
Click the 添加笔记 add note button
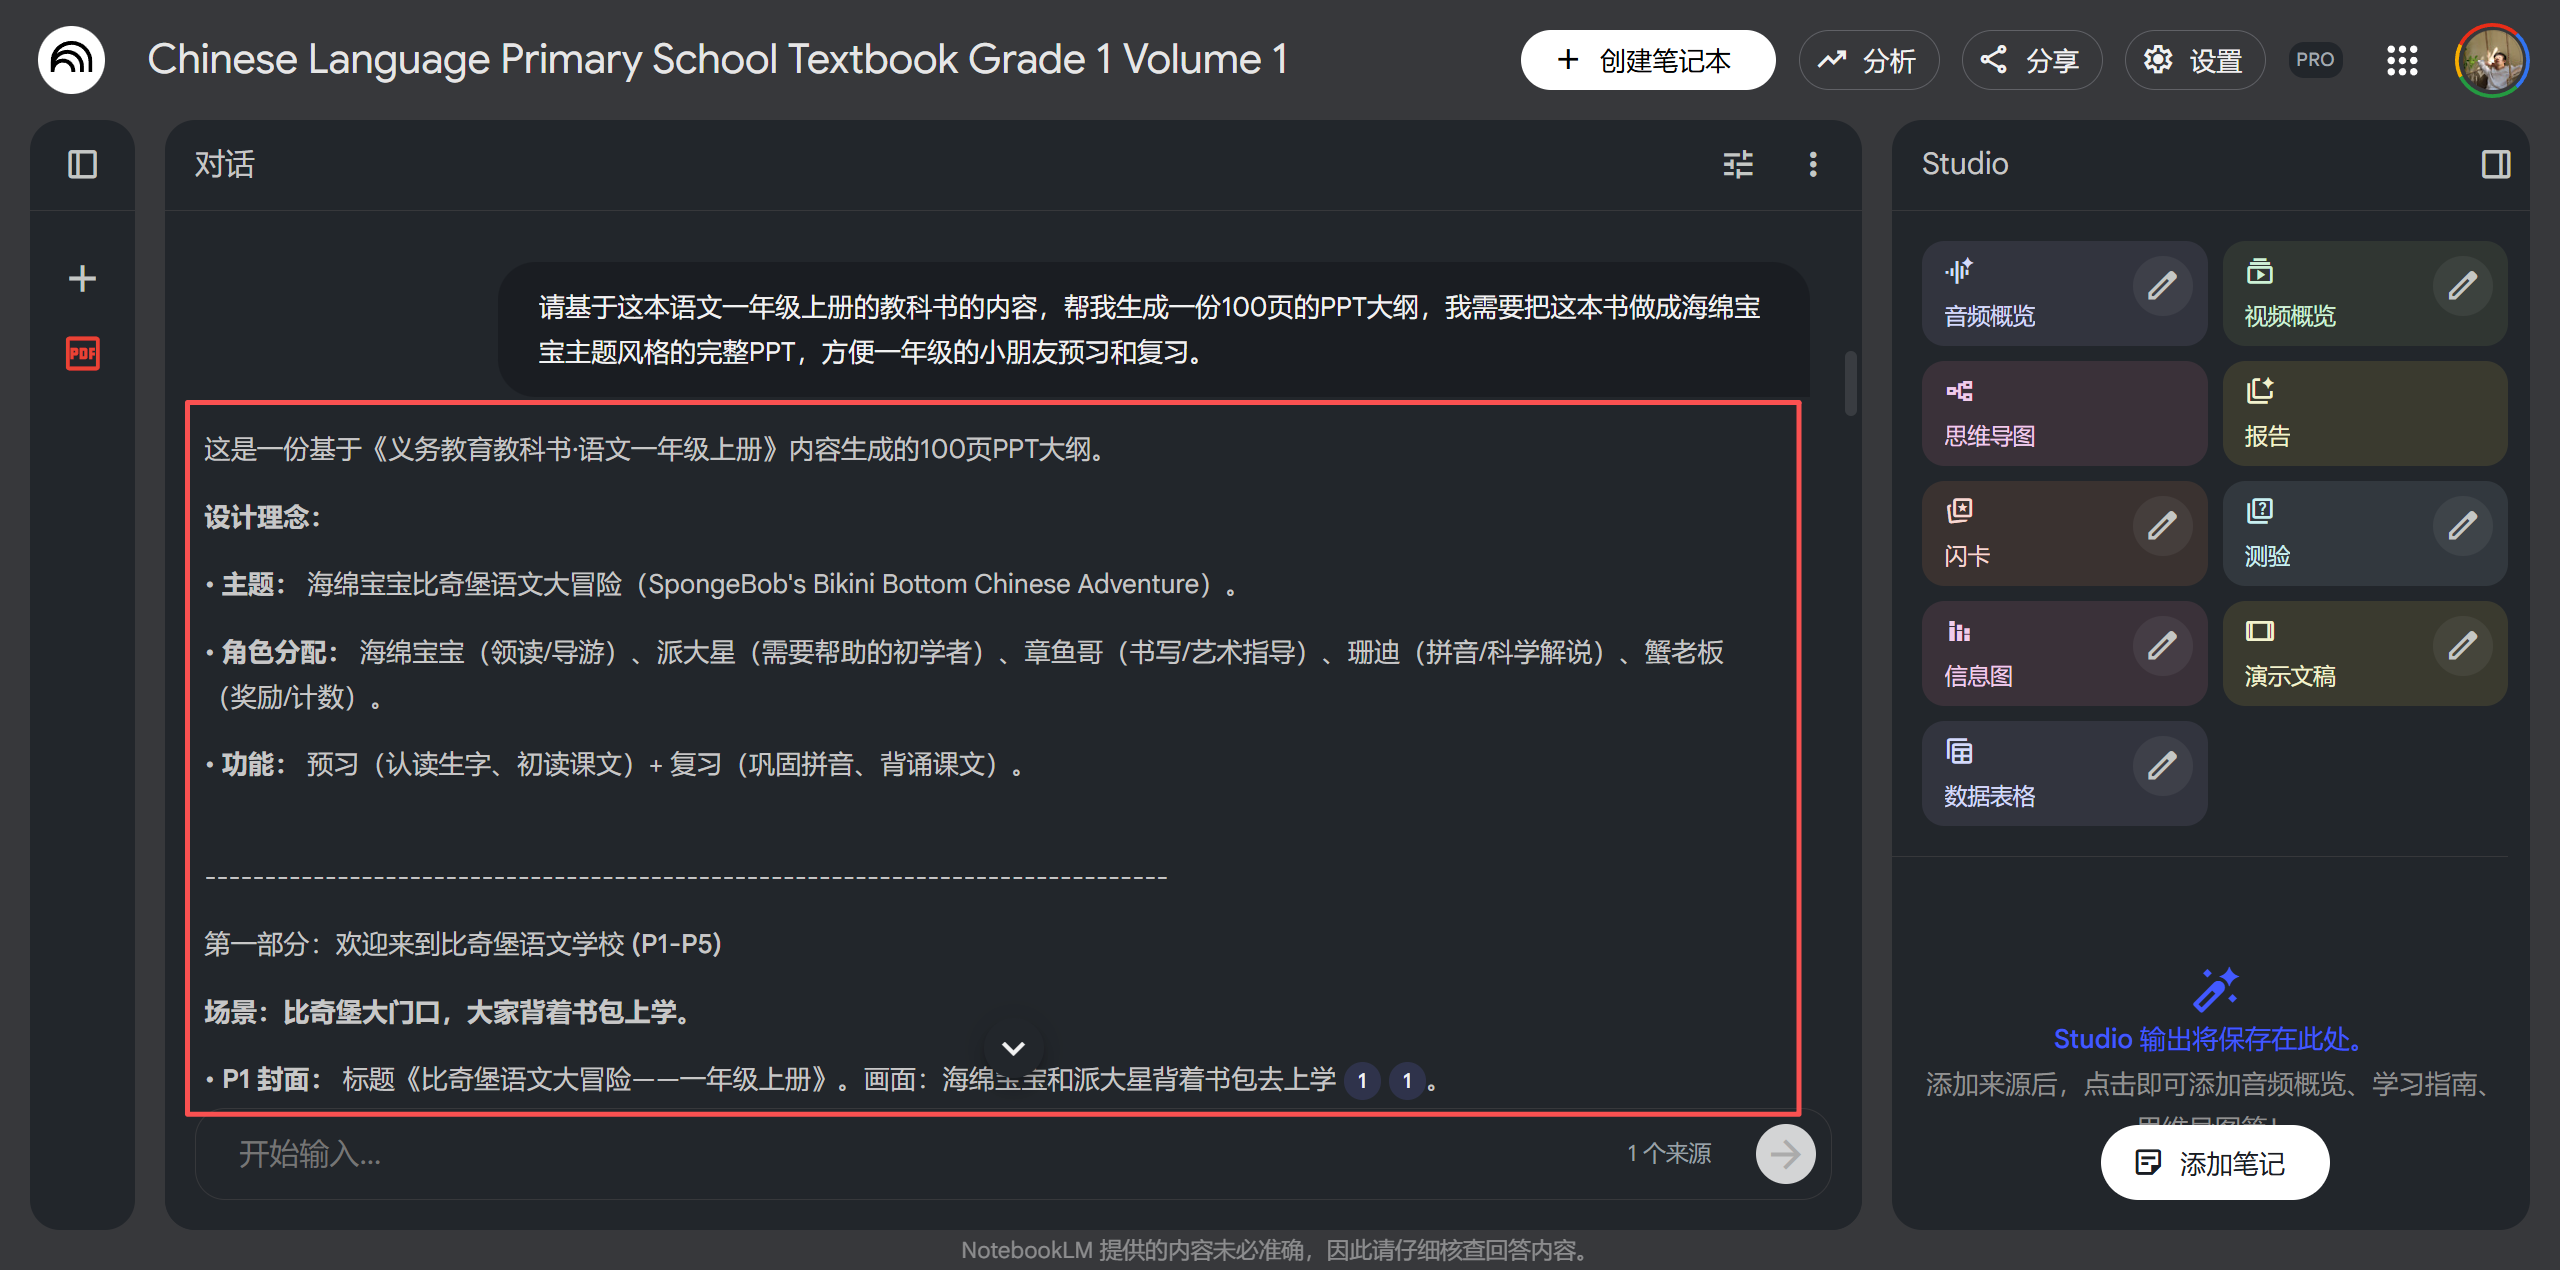tap(2216, 1162)
